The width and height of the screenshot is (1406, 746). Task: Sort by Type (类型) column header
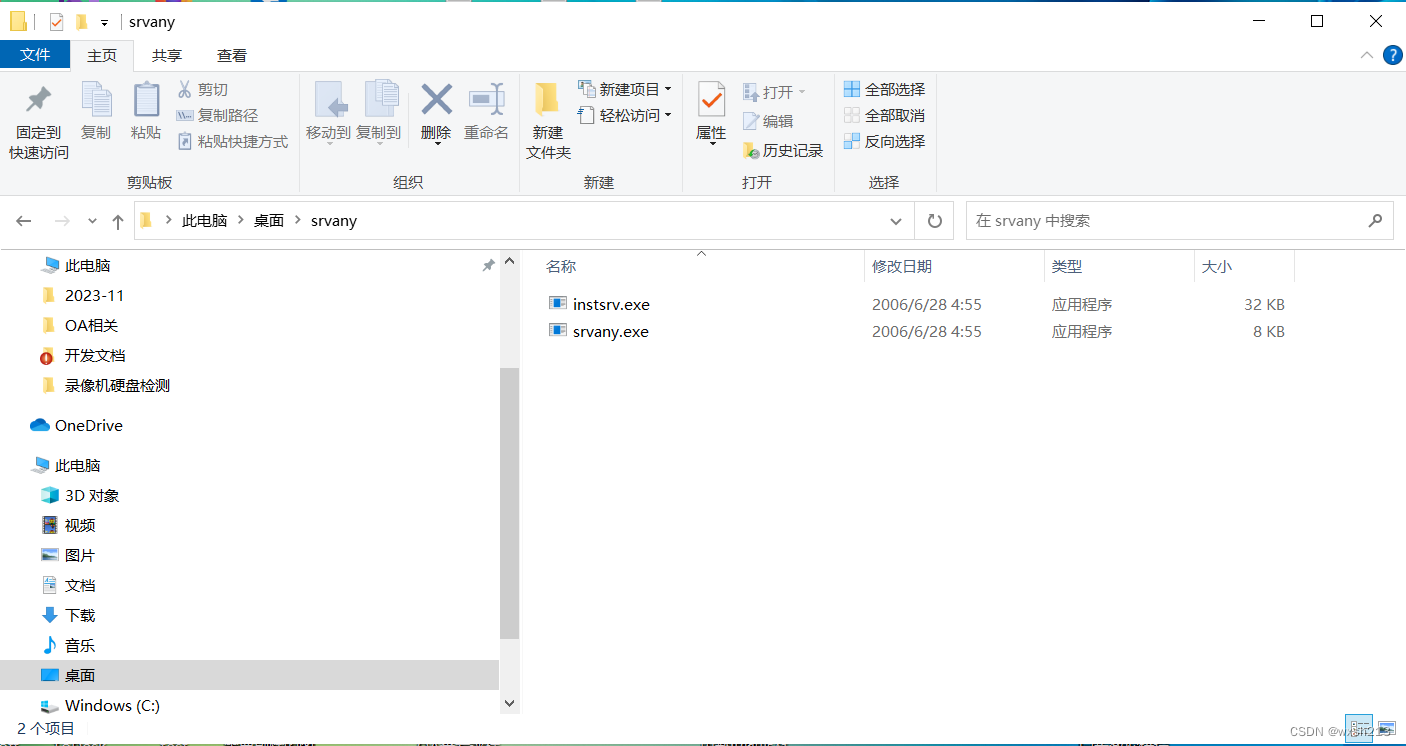tap(1067, 266)
